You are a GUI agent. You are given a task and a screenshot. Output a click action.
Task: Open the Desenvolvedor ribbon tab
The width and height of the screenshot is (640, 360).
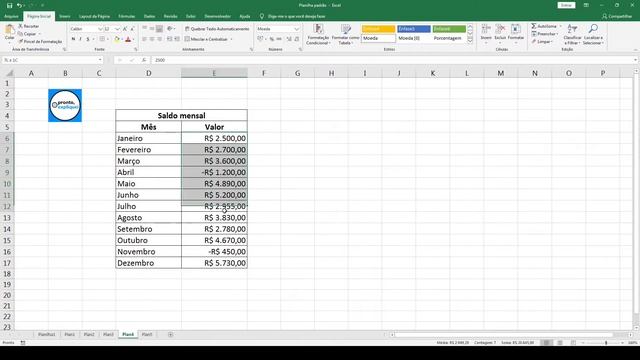click(x=218, y=16)
